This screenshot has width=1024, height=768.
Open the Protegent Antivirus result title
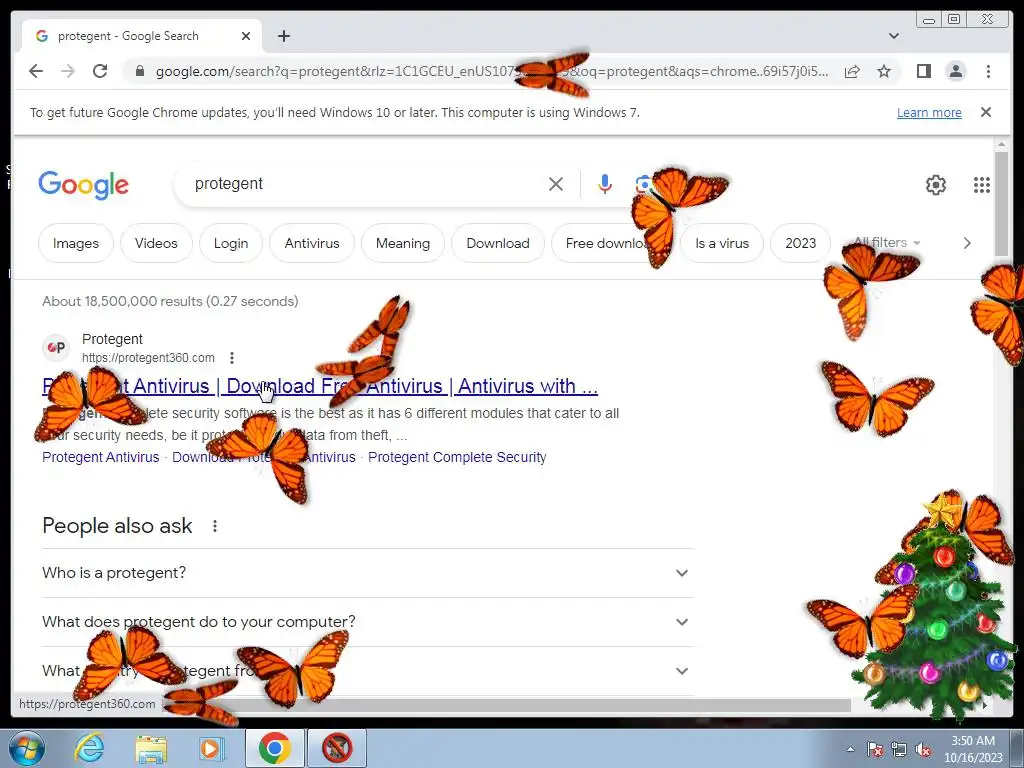click(x=320, y=386)
